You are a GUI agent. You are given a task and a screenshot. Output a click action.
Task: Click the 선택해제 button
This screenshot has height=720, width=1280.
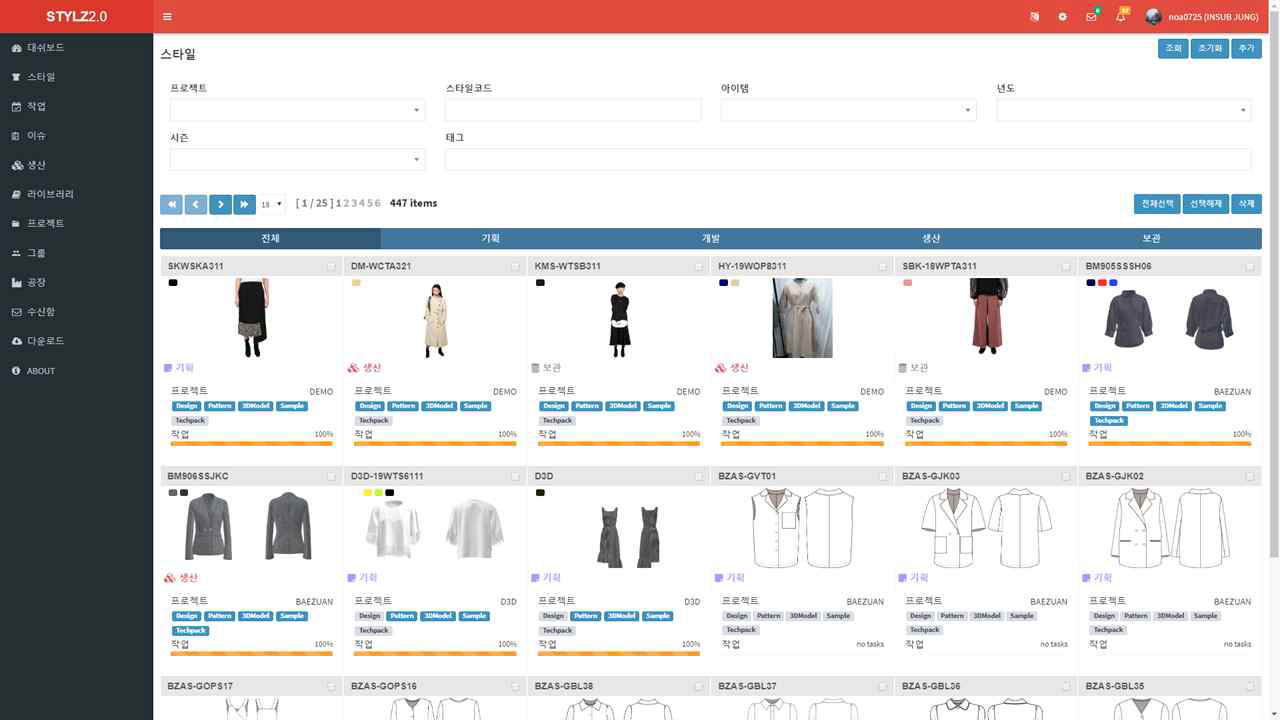coord(1206,204)
